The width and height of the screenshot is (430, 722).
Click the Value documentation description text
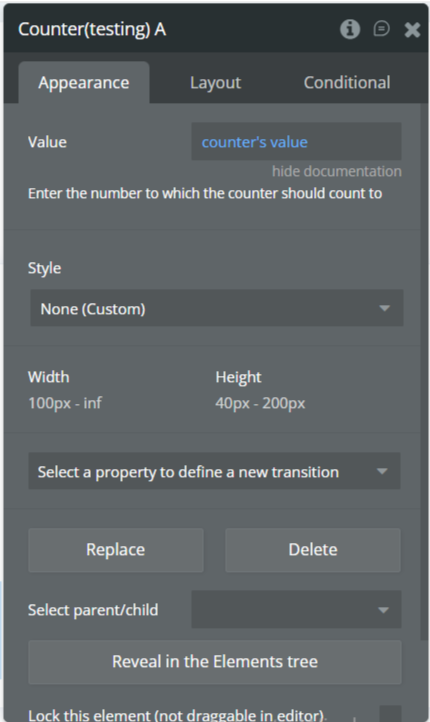pos(205,193)
